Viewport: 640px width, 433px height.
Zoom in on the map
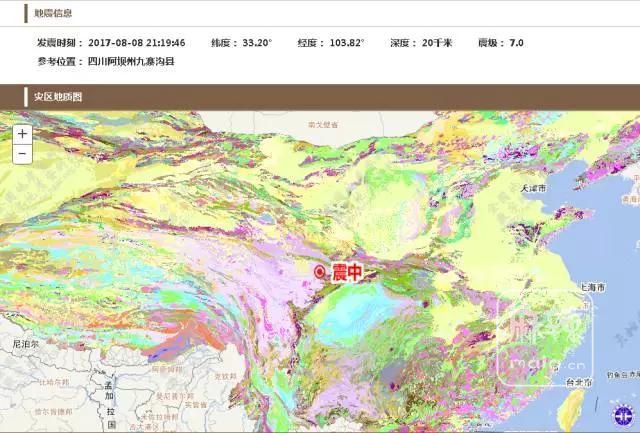pos(23,134)
